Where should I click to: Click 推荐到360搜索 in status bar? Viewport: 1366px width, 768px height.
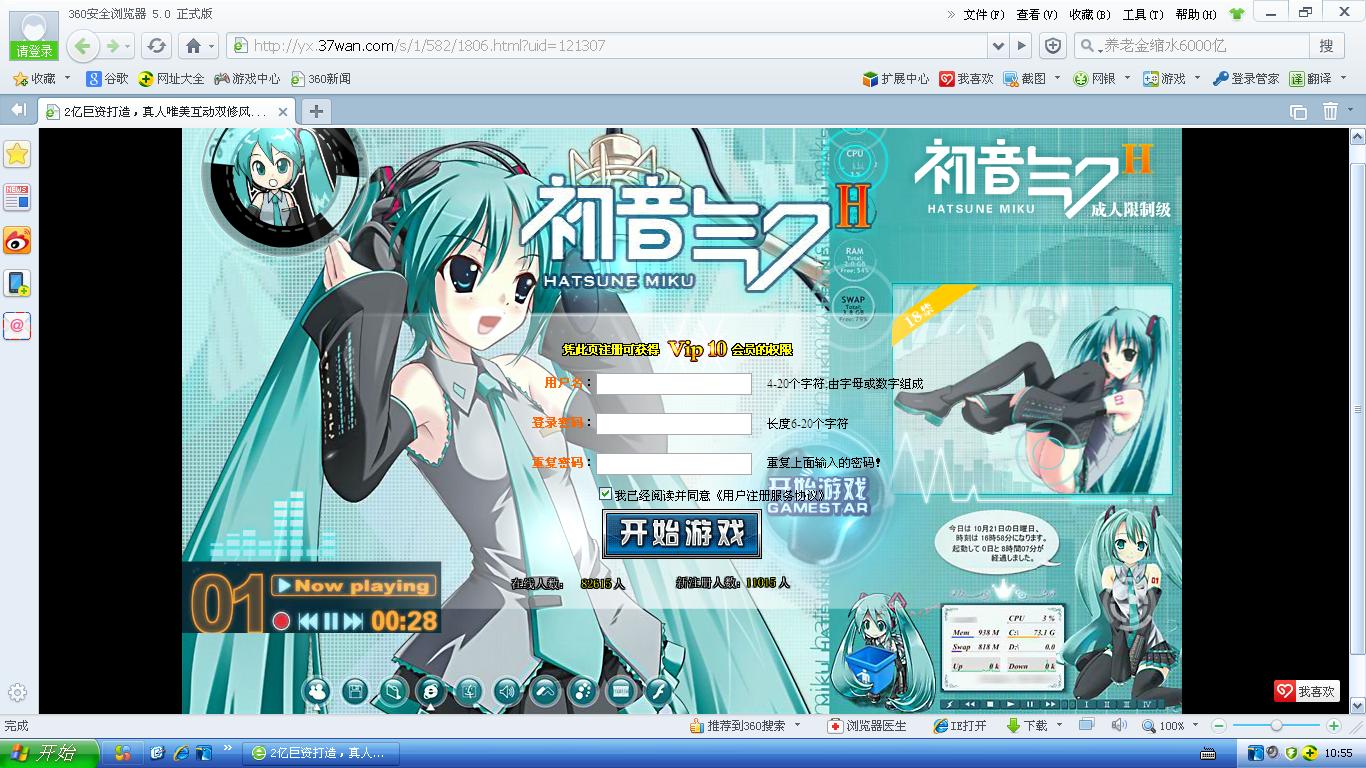click(737, 726)
